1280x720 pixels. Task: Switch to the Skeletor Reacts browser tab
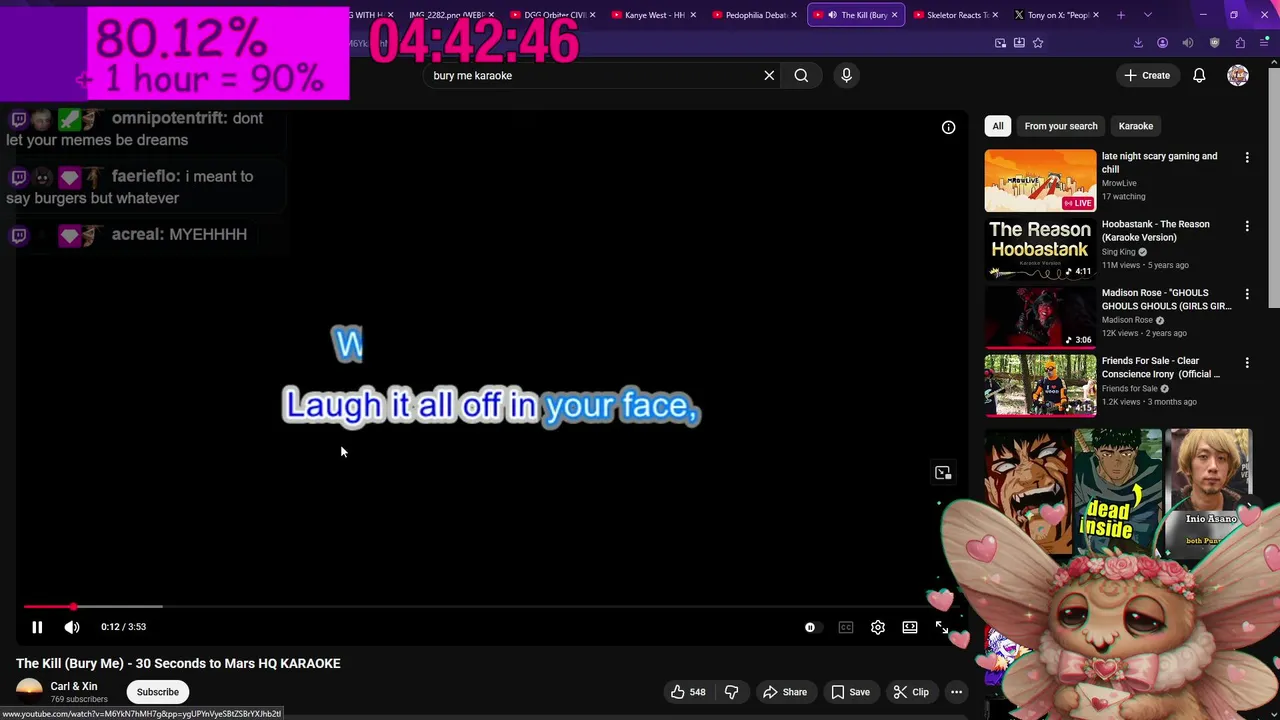tap(957, 15)
